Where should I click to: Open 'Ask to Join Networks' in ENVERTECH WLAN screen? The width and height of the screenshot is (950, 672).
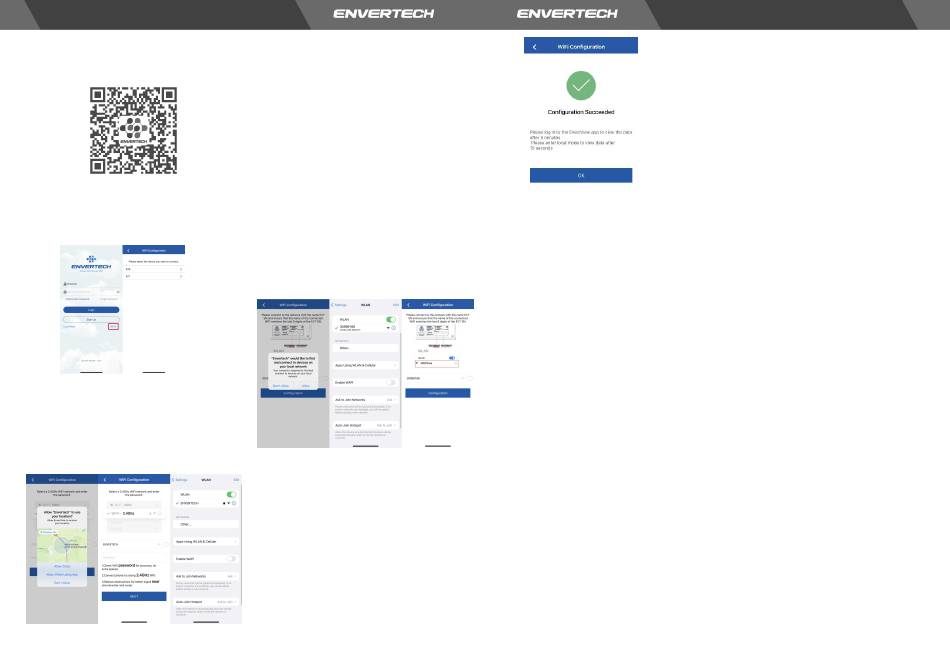point(206,576)
